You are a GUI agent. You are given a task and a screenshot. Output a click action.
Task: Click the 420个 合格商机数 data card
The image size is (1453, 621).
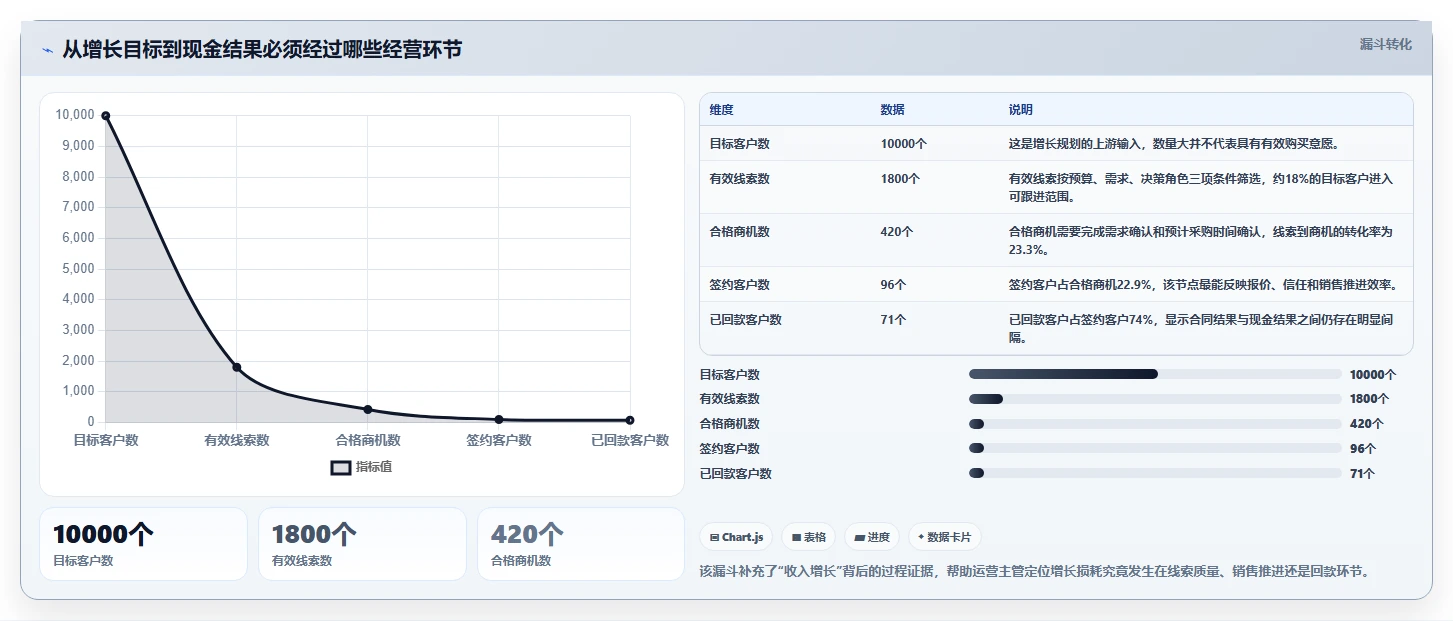pyautogui.click(x=581, y=544)
